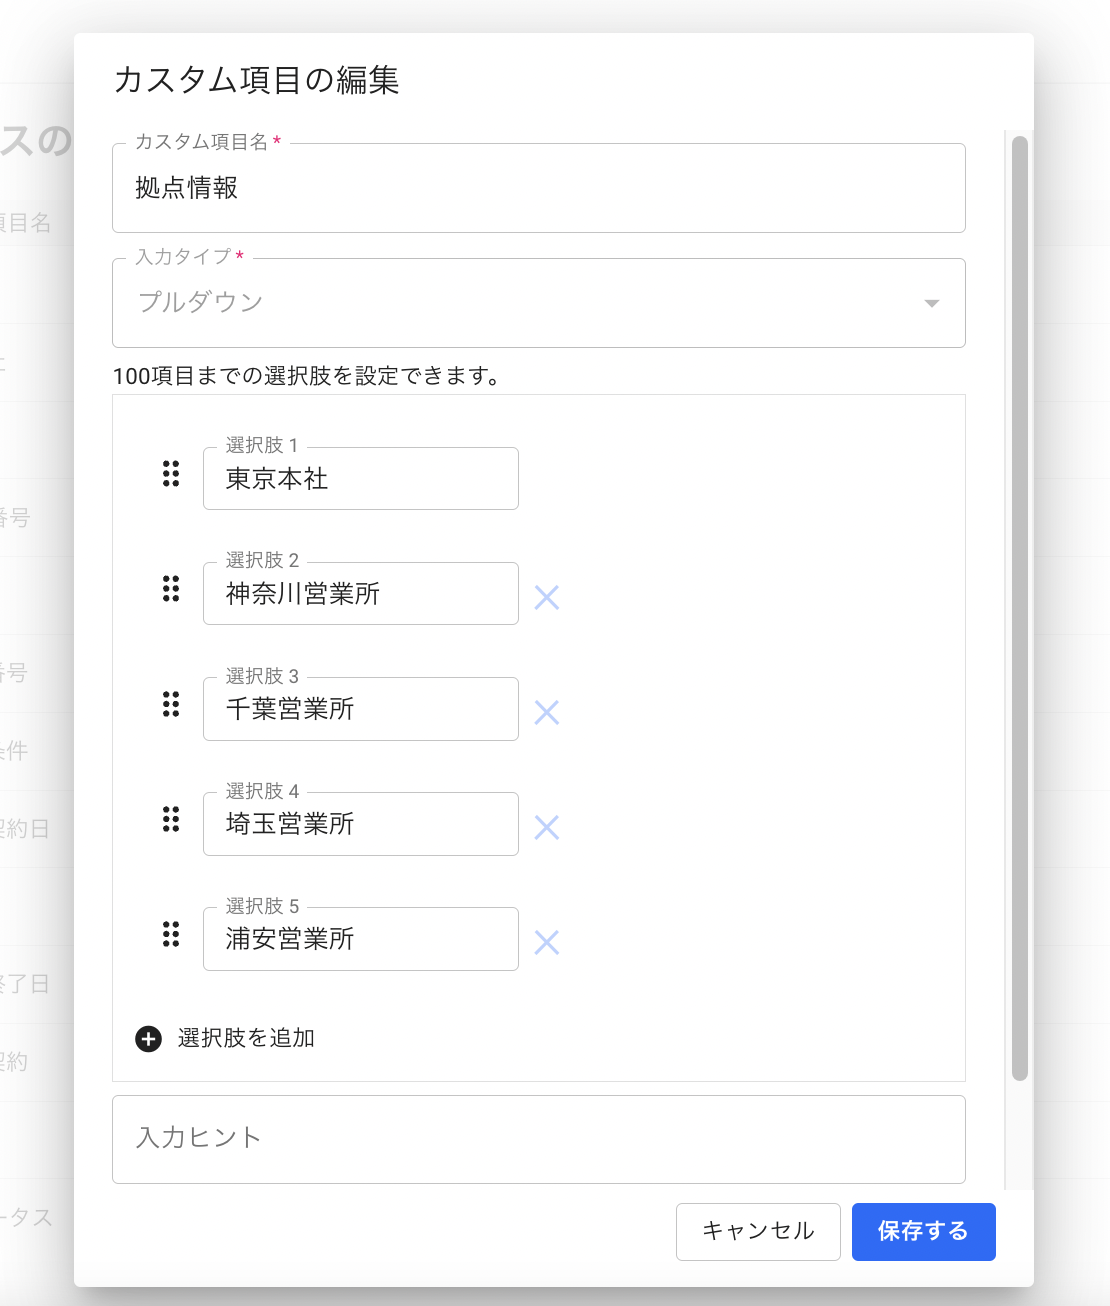Click the drag handle beside 浦安営業所
The image size is (1110, 1306).
(171, 935)
